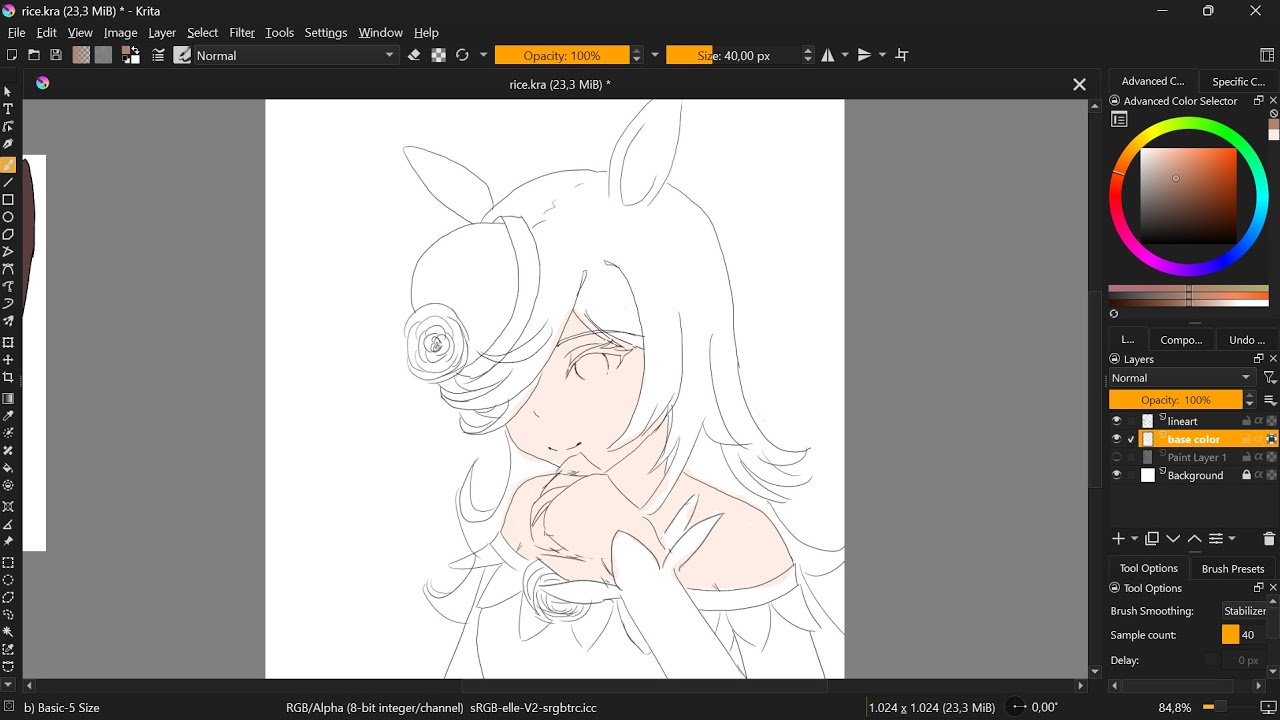Click the wrap around mode icon
This screenshot has width=1280, height=720.
[x=903, y=56]
